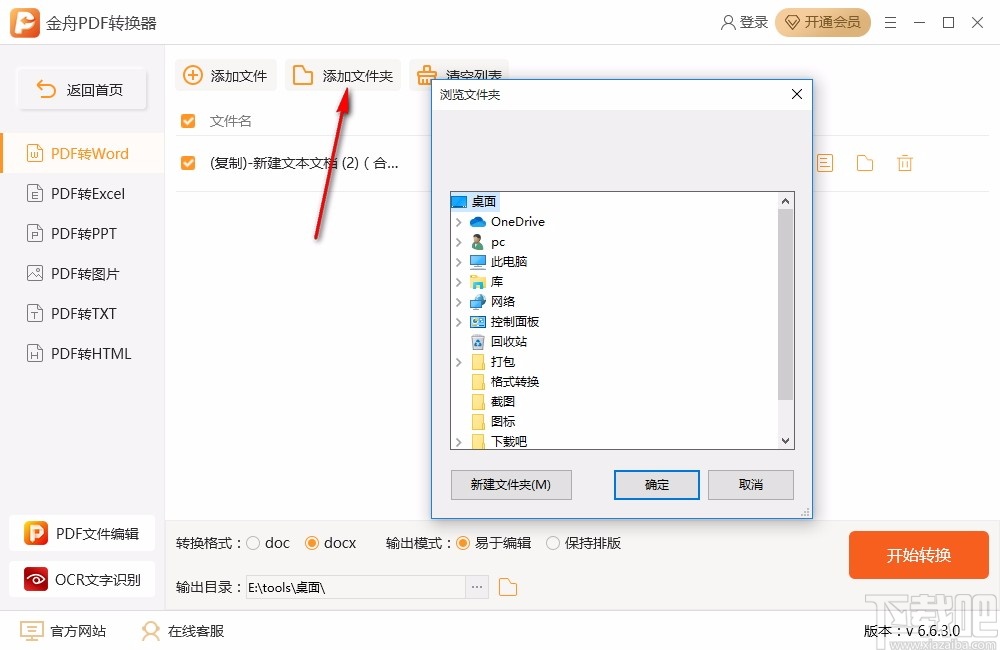
Task: Open the document preview icon on file row
Action: [x=824, y=162]
